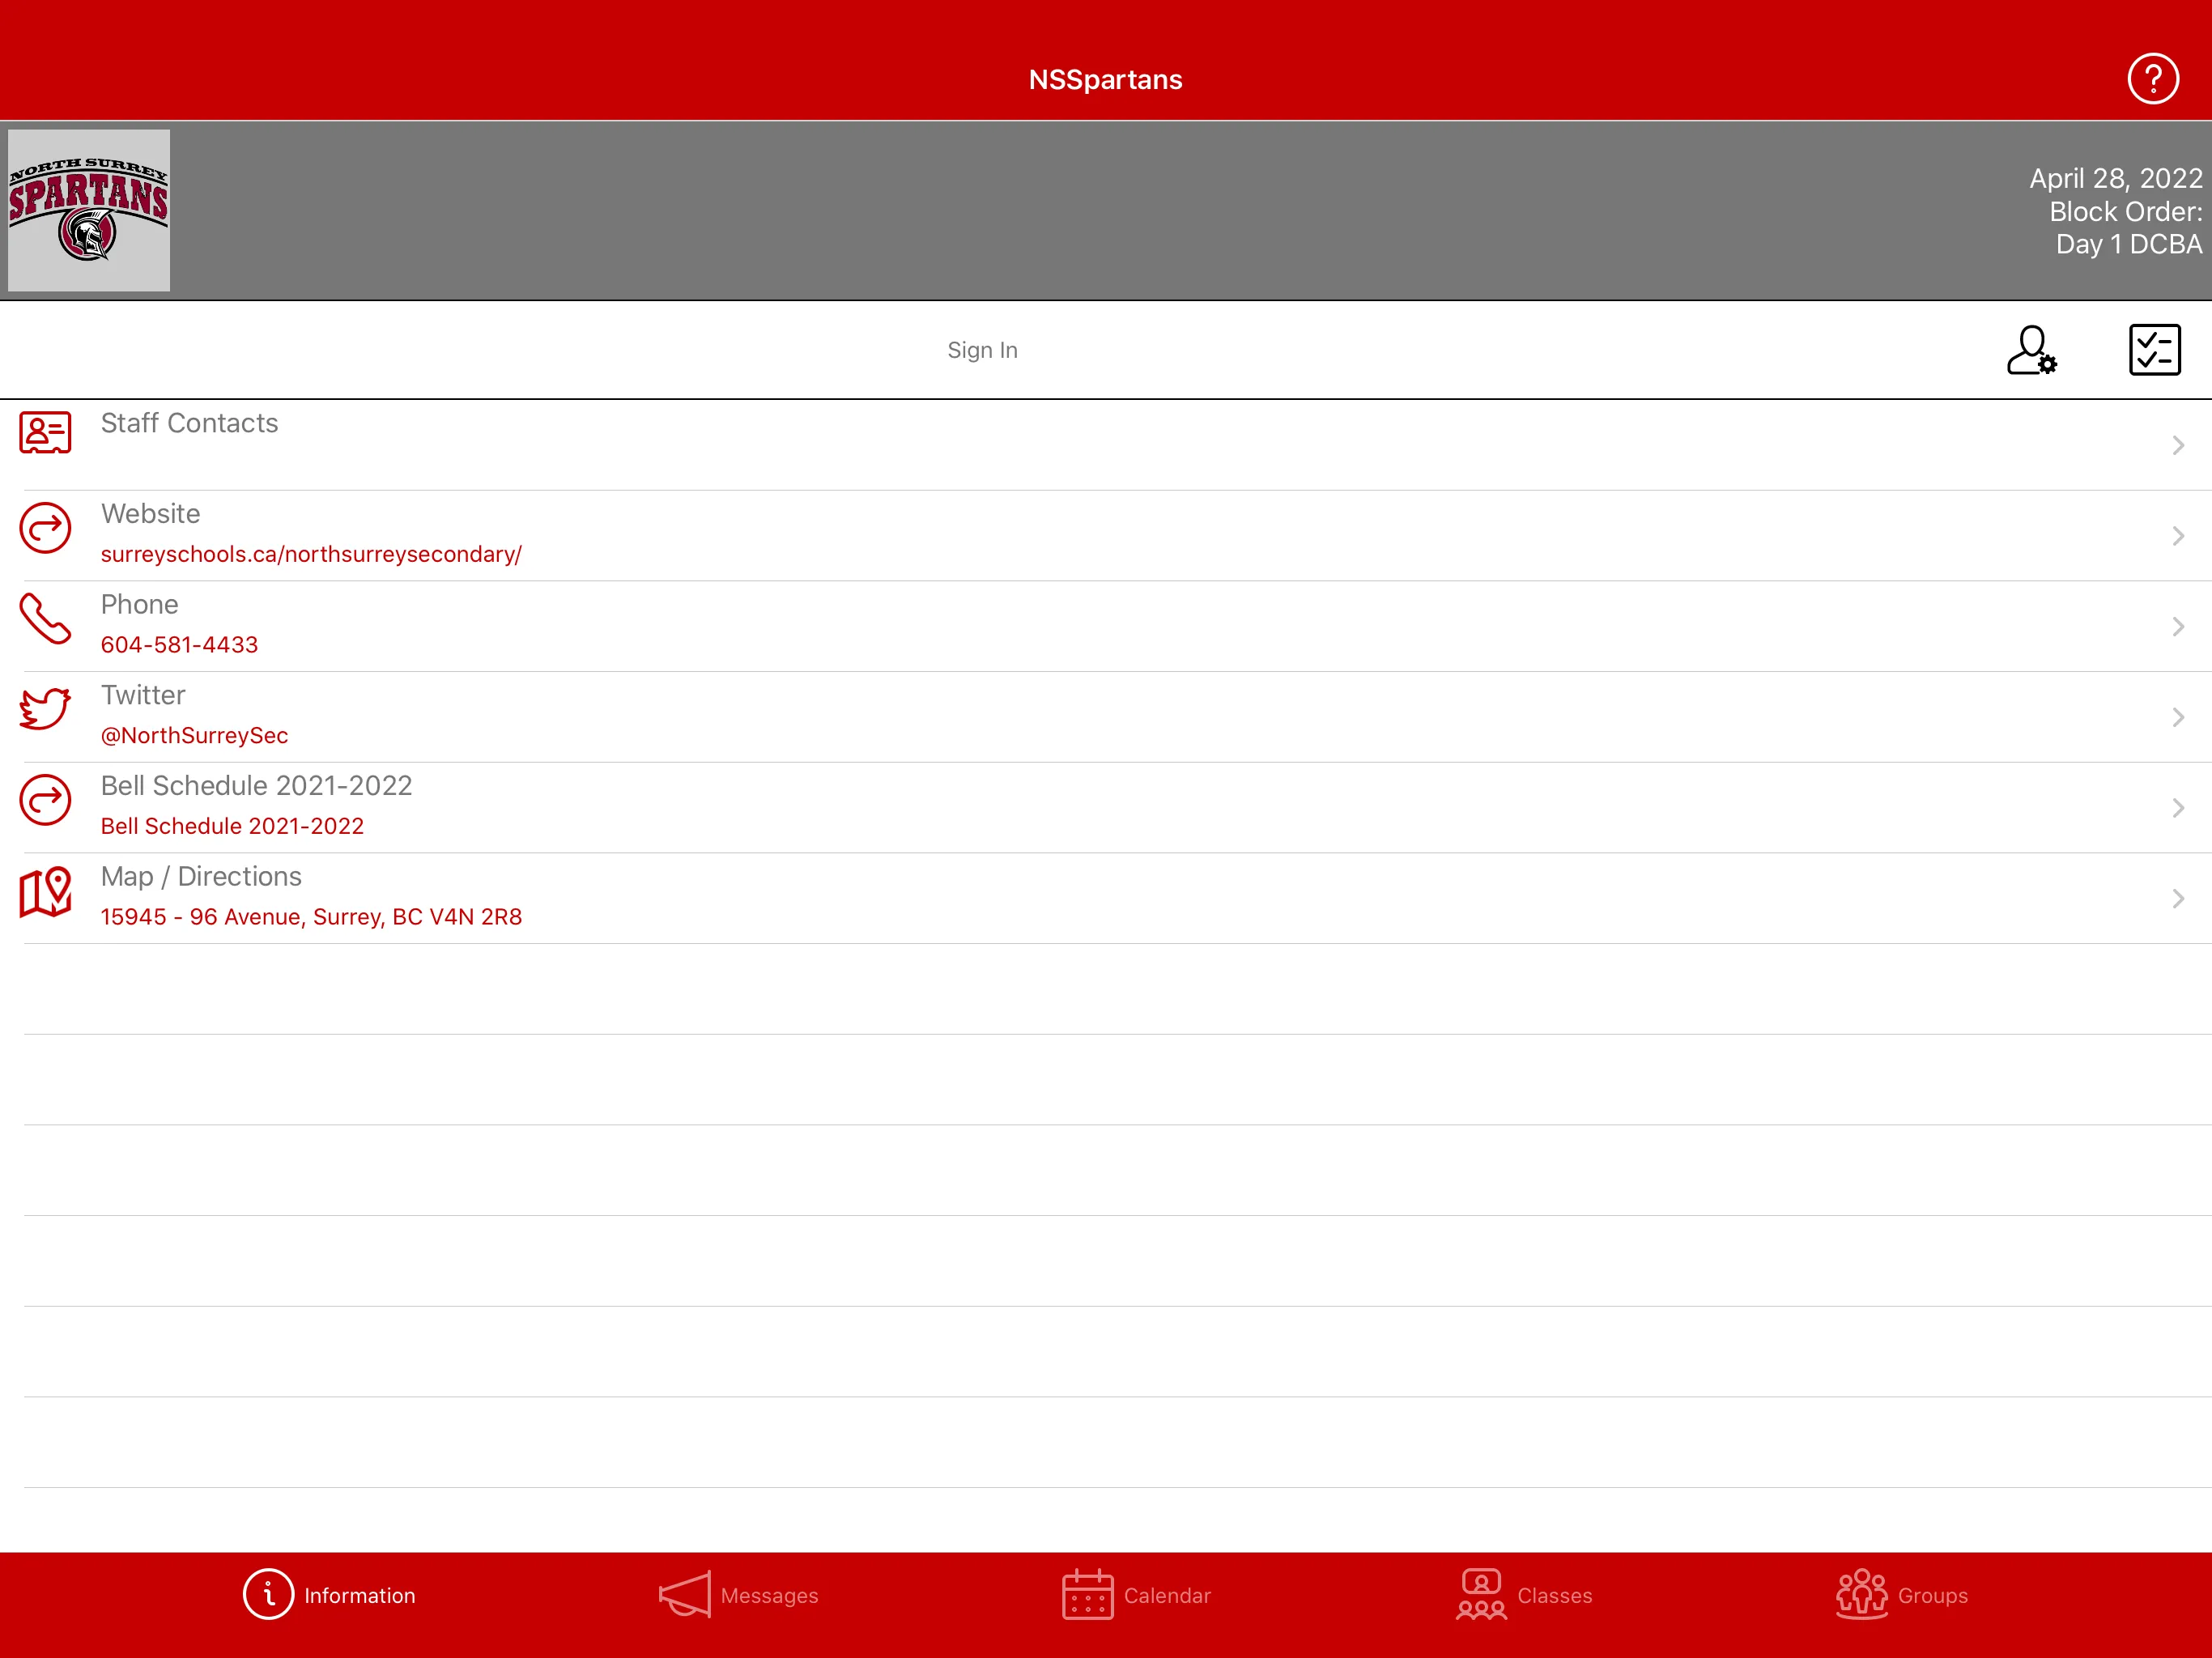Screen dimensions: 2212x1658
Task: Call 604-581-4433 phone number
Action: (x=180, y=644)
